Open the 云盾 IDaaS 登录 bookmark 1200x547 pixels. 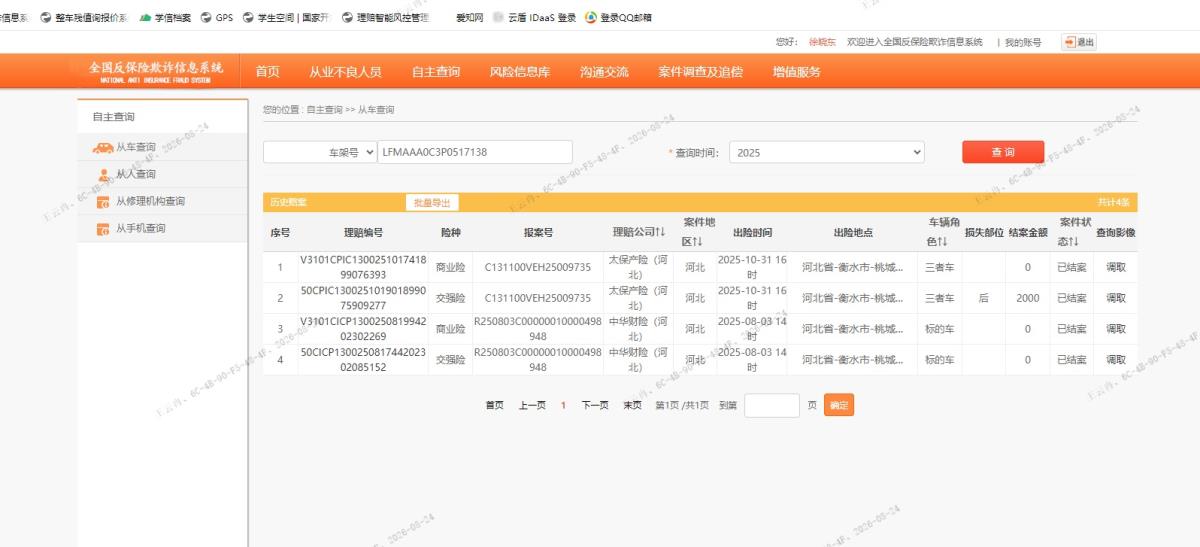(x=535, y=17)
